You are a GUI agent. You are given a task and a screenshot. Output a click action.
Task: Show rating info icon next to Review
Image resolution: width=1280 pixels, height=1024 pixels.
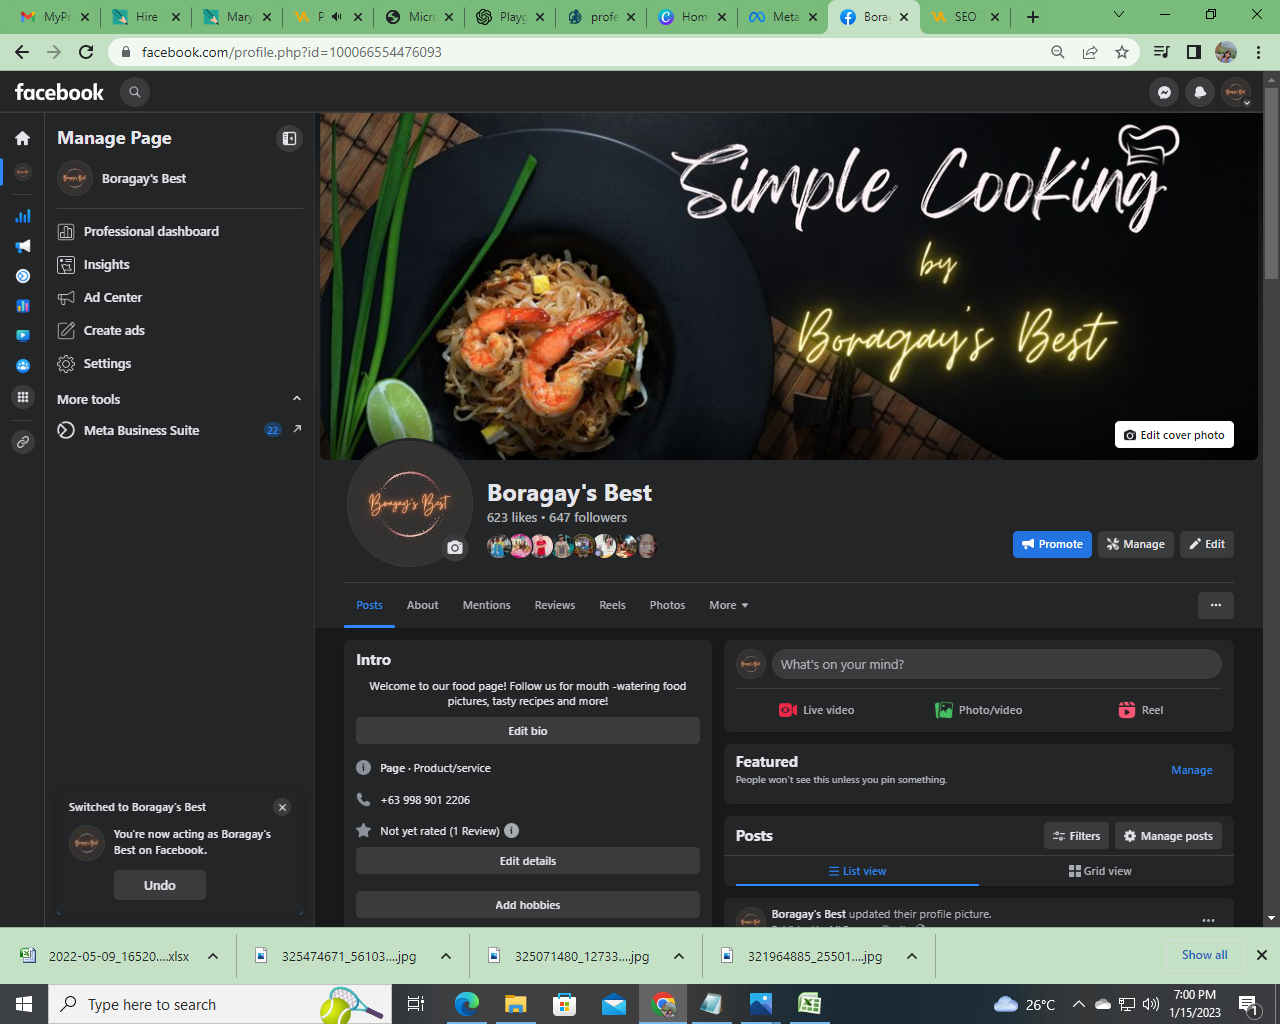pyautogui.click(x=511, y=831)
